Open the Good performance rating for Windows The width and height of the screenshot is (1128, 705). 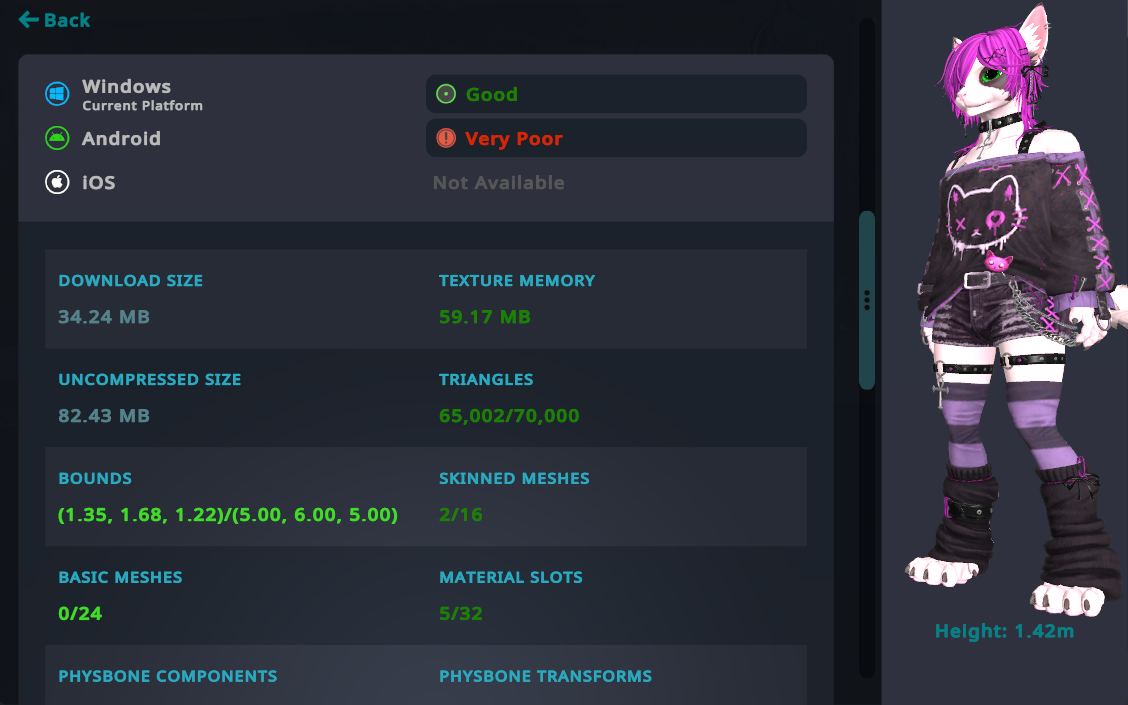click(x=616, y=94)
